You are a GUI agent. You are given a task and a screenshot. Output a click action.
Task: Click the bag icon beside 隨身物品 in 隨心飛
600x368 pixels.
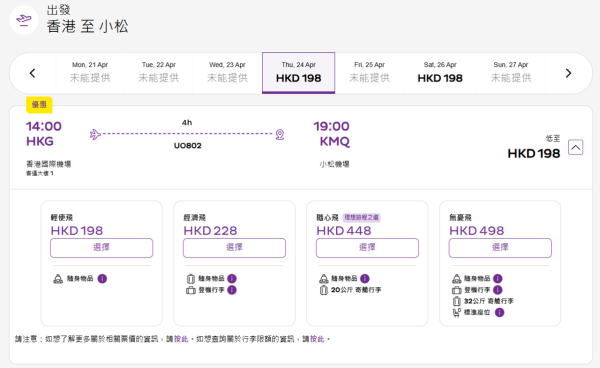[324, 279]
